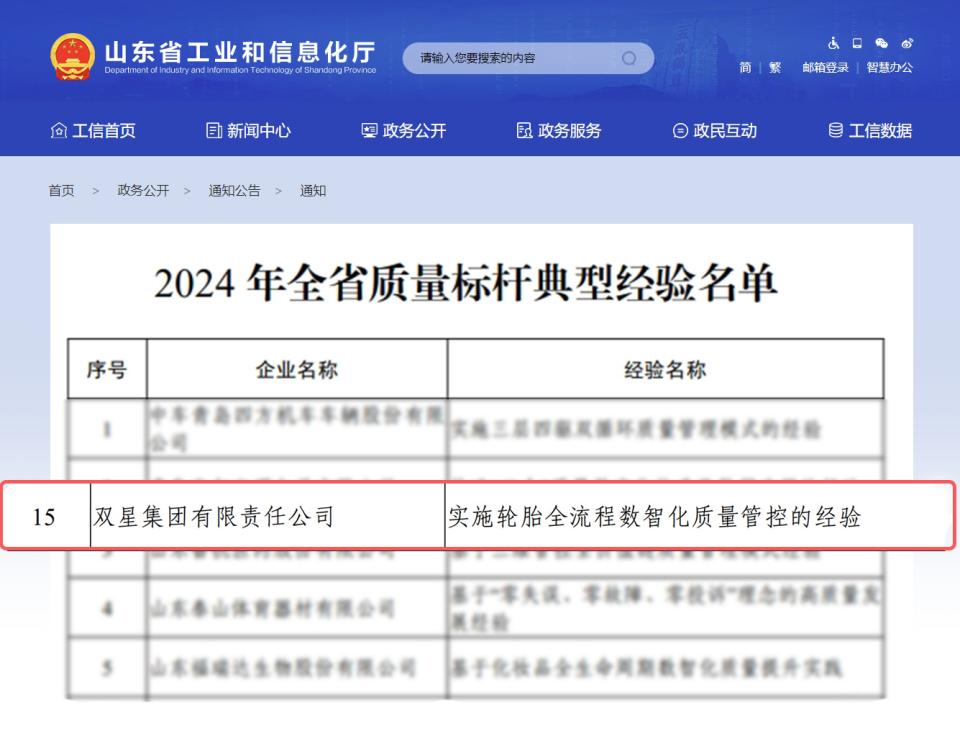Open the 政务公开 navigation item
960x739 pixels.
pyautogui.click(x=404, y=131)
